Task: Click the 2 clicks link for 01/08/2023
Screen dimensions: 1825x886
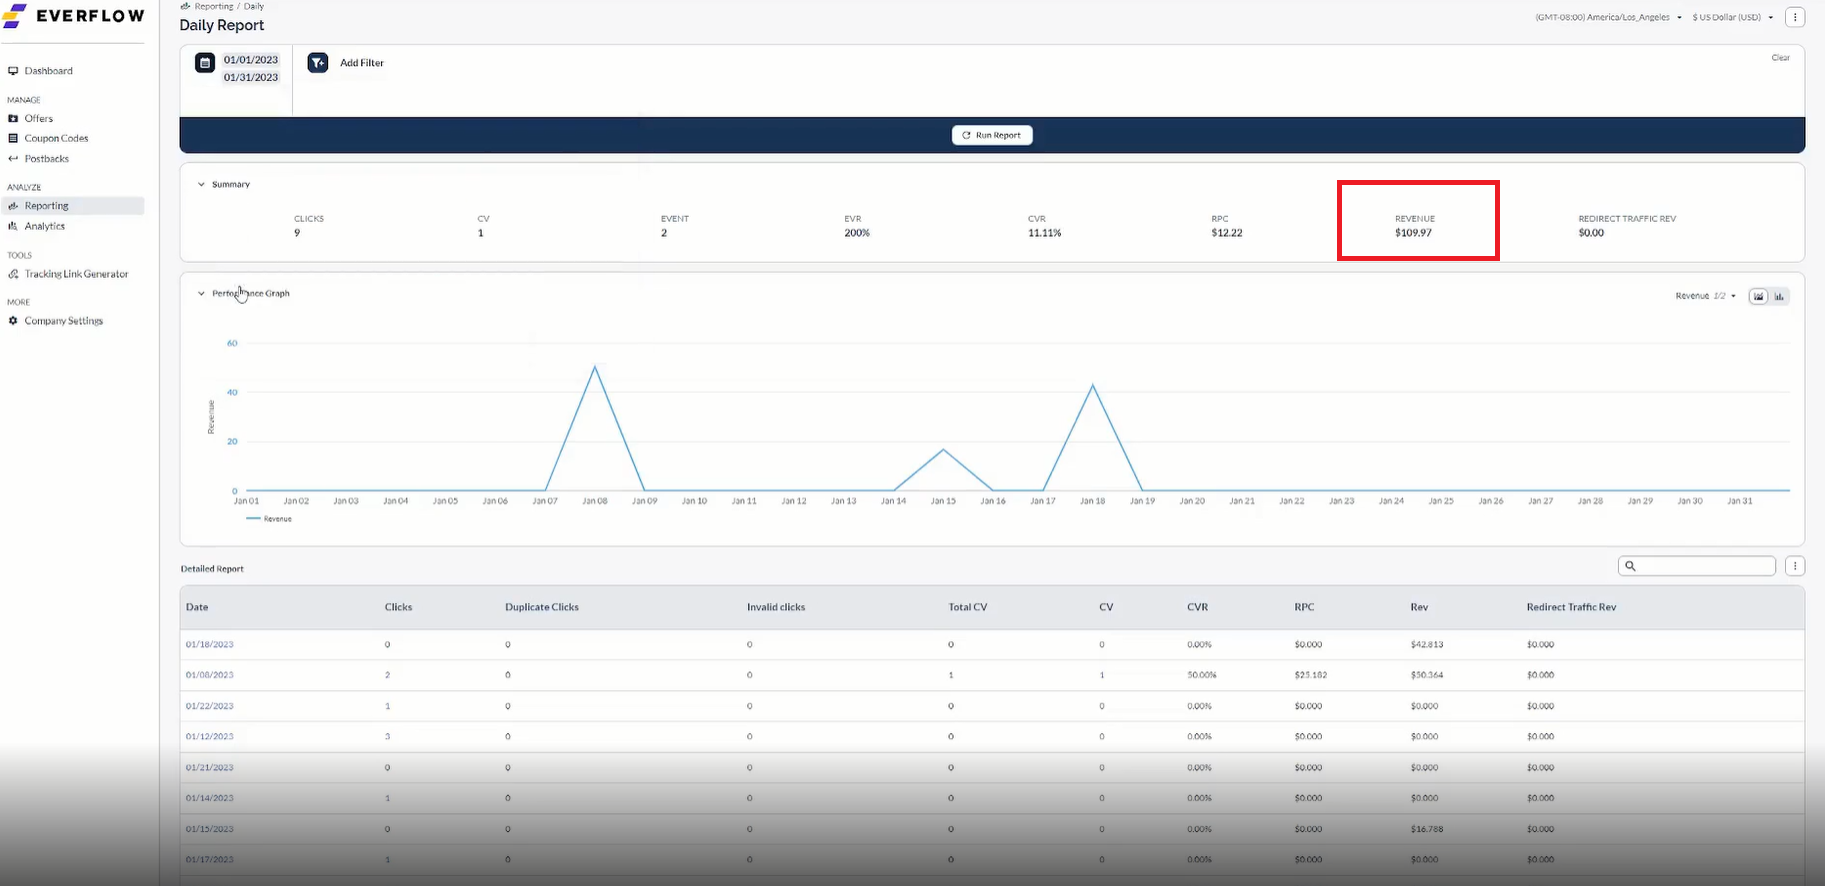Action: [x=388, y=675]
